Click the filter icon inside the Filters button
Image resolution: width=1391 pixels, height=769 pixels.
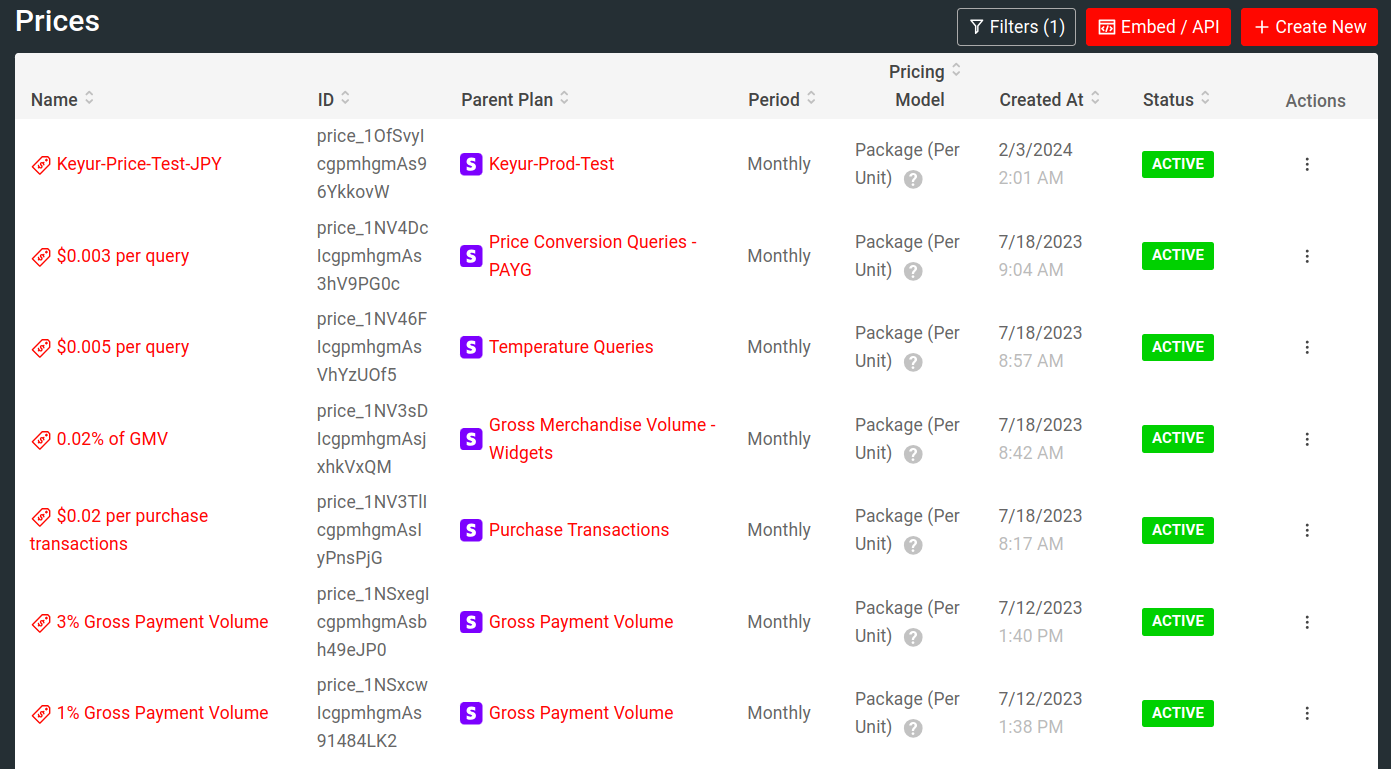pyautogui.click(x=977, y=27)
